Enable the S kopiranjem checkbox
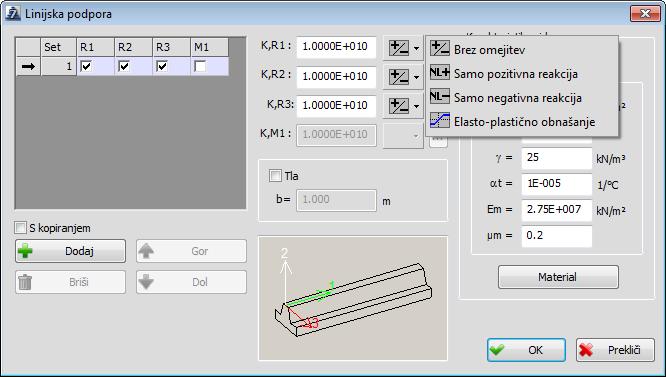Screen dimensions: 666x377 pos(20,228)
